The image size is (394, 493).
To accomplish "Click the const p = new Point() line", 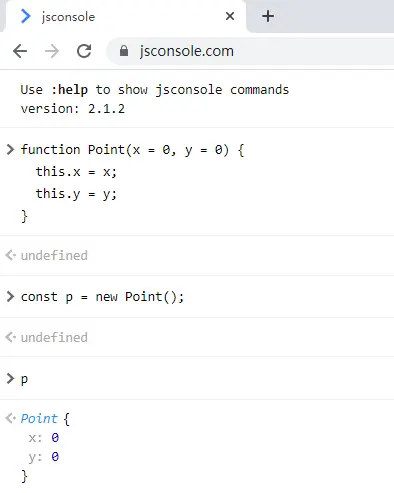I will tap(102, 297).
